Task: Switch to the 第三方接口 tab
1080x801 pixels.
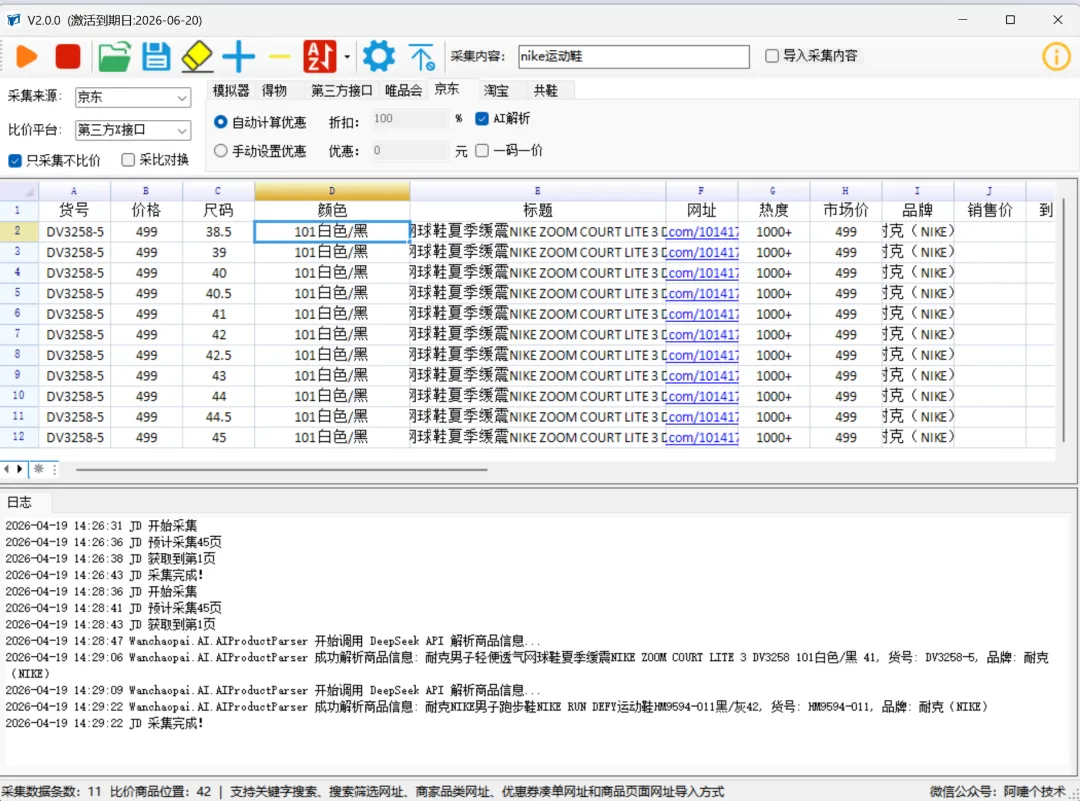Action: point(342,90)
